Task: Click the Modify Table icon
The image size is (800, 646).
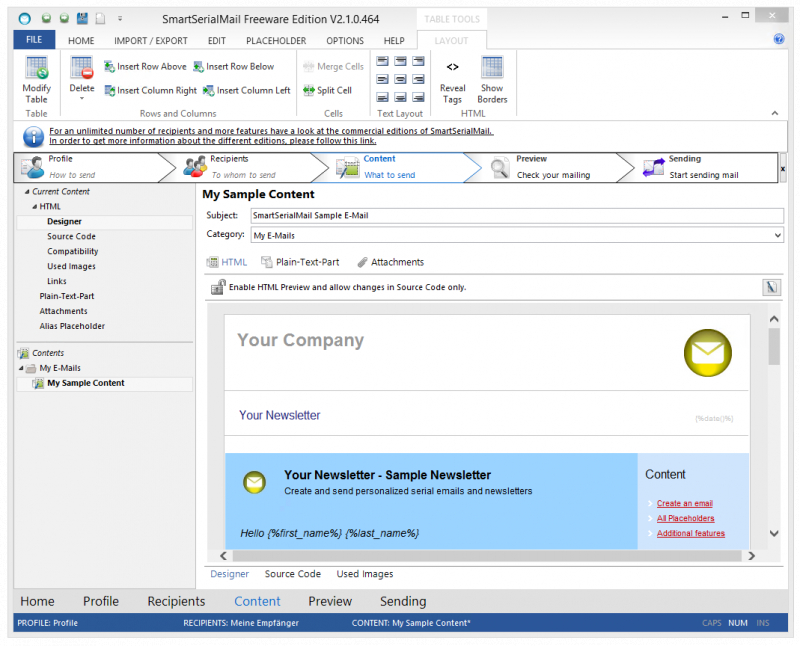Action: coord(37,68)
